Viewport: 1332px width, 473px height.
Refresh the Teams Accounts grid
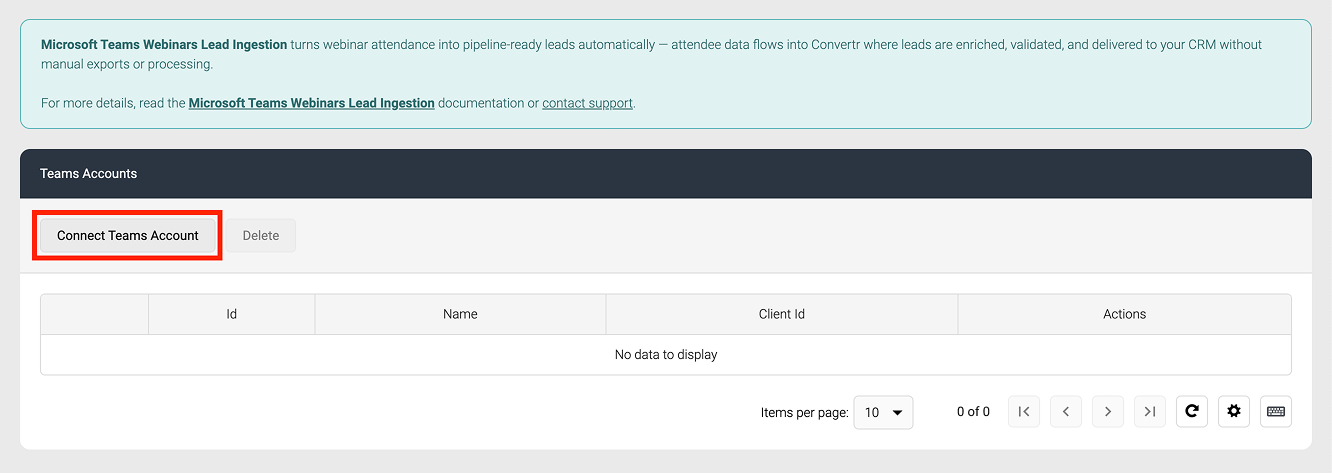[x=1192, y=412]
